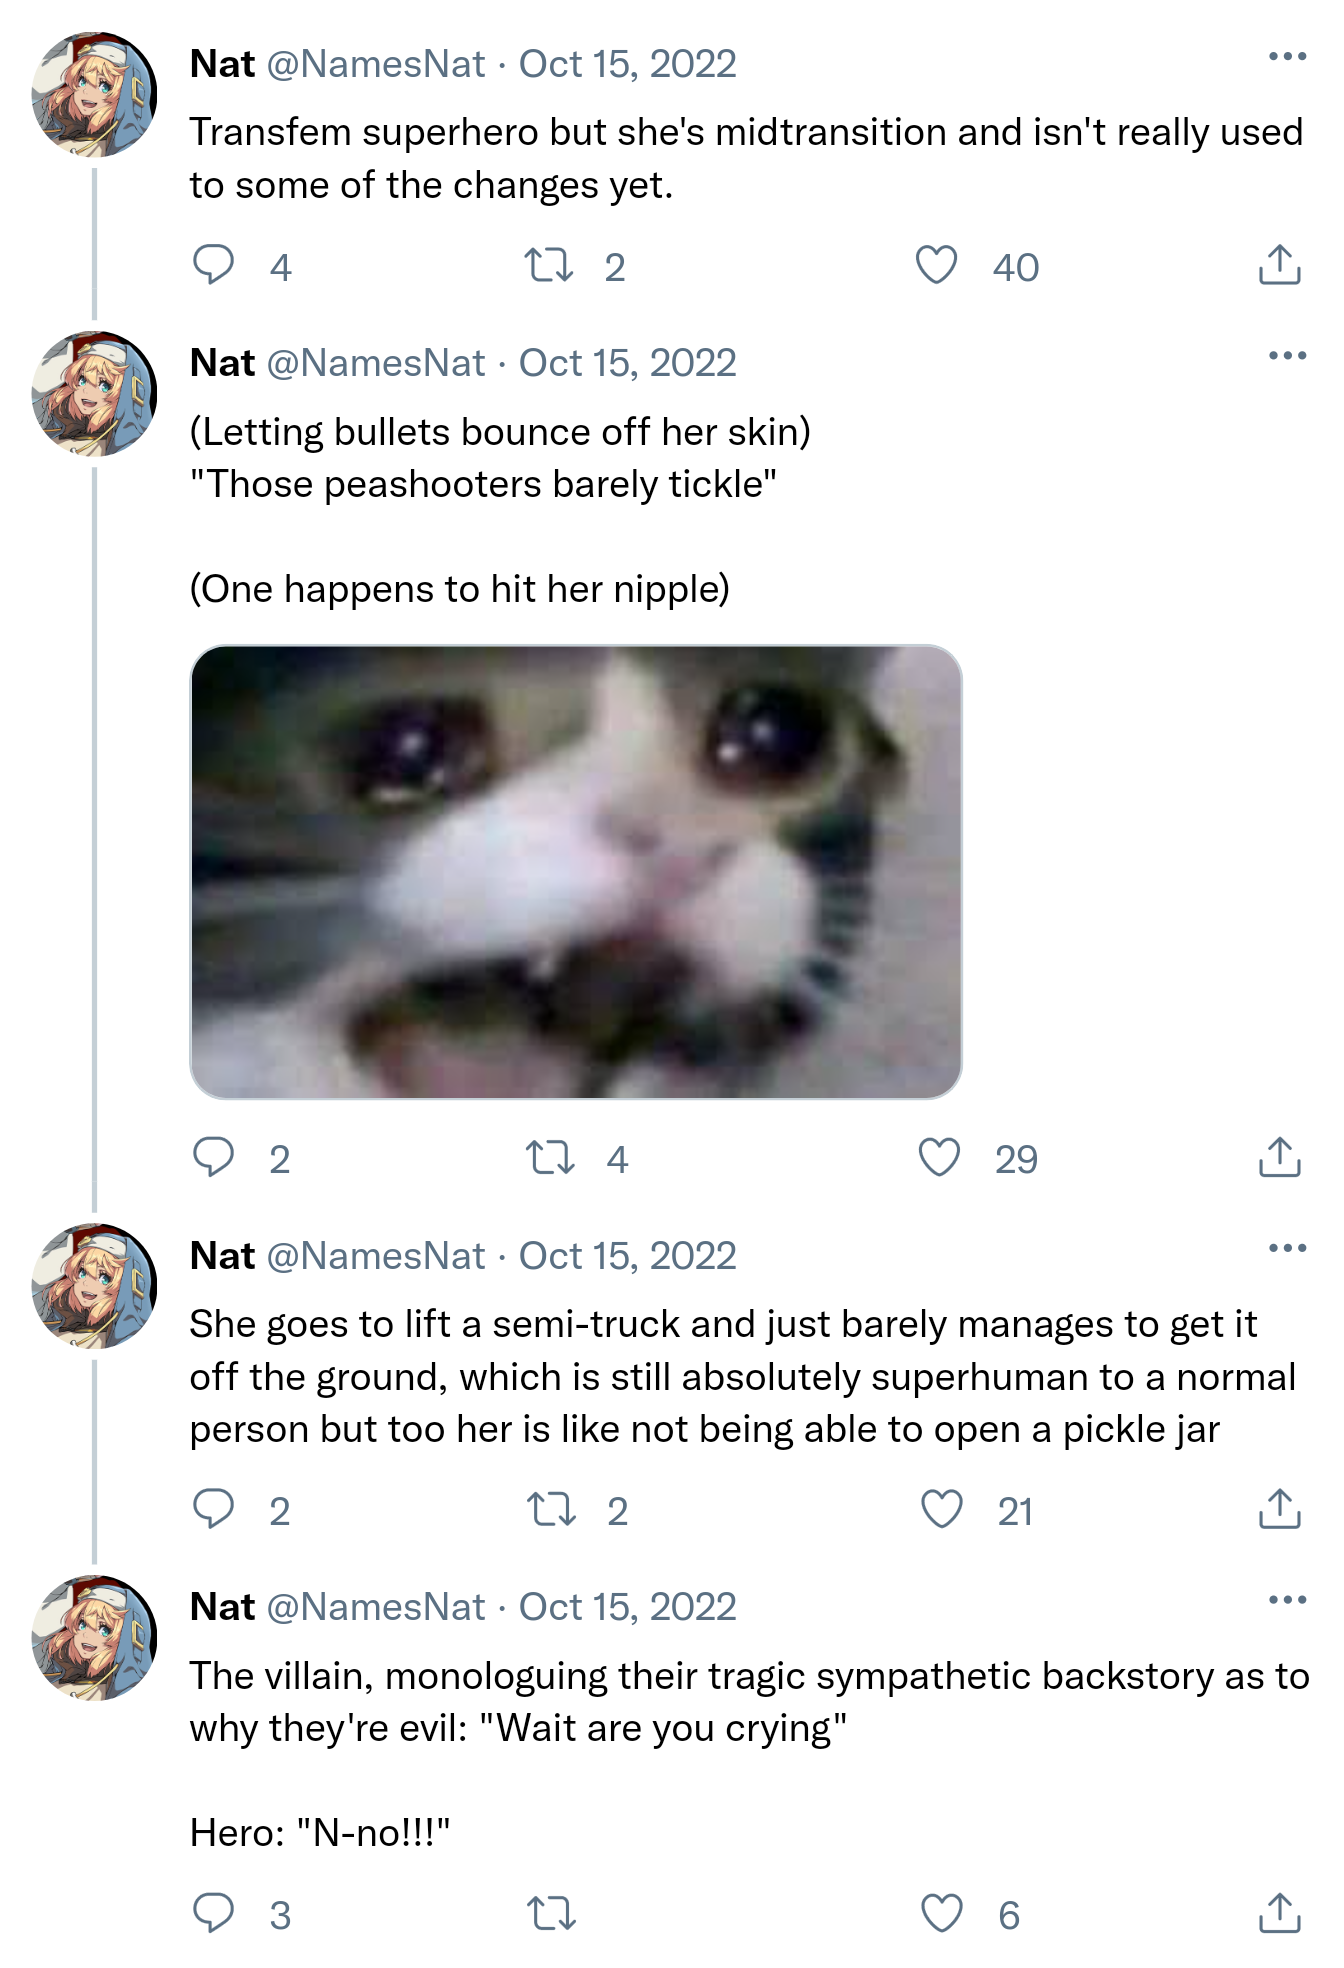Image resolution: width=1344 pixels, height=1968 pixels.
Task: Open the Oct 15, 2022 timestamp link
Action: coord(627,62)
